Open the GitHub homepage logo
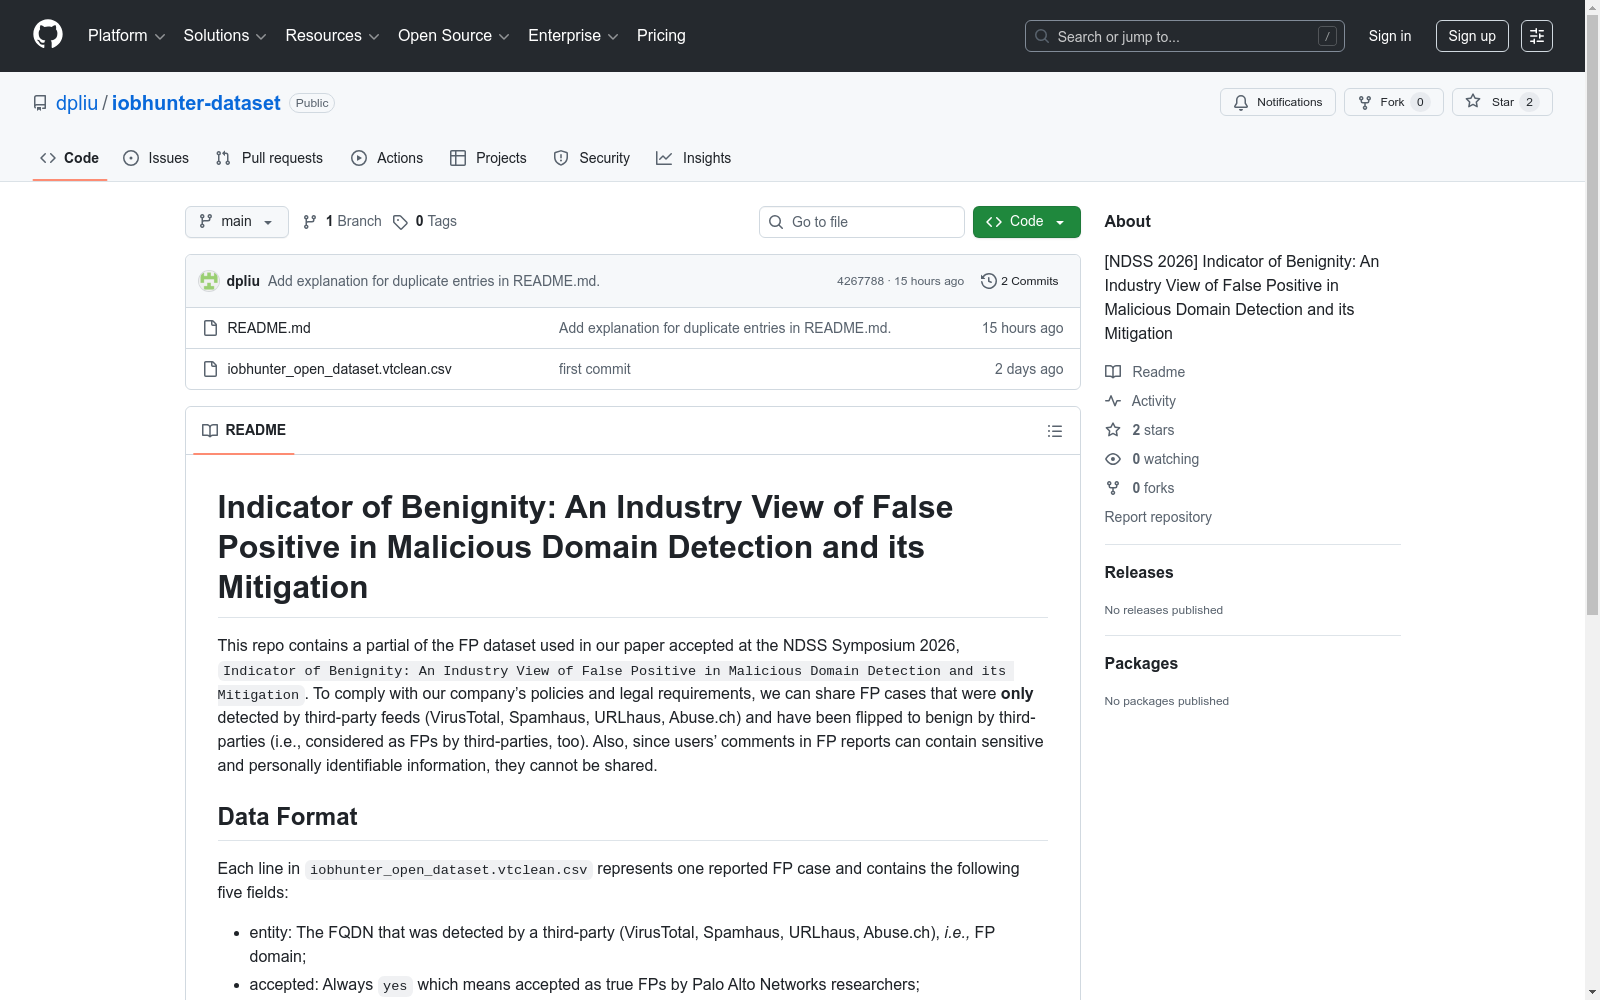 click(48, 35)
